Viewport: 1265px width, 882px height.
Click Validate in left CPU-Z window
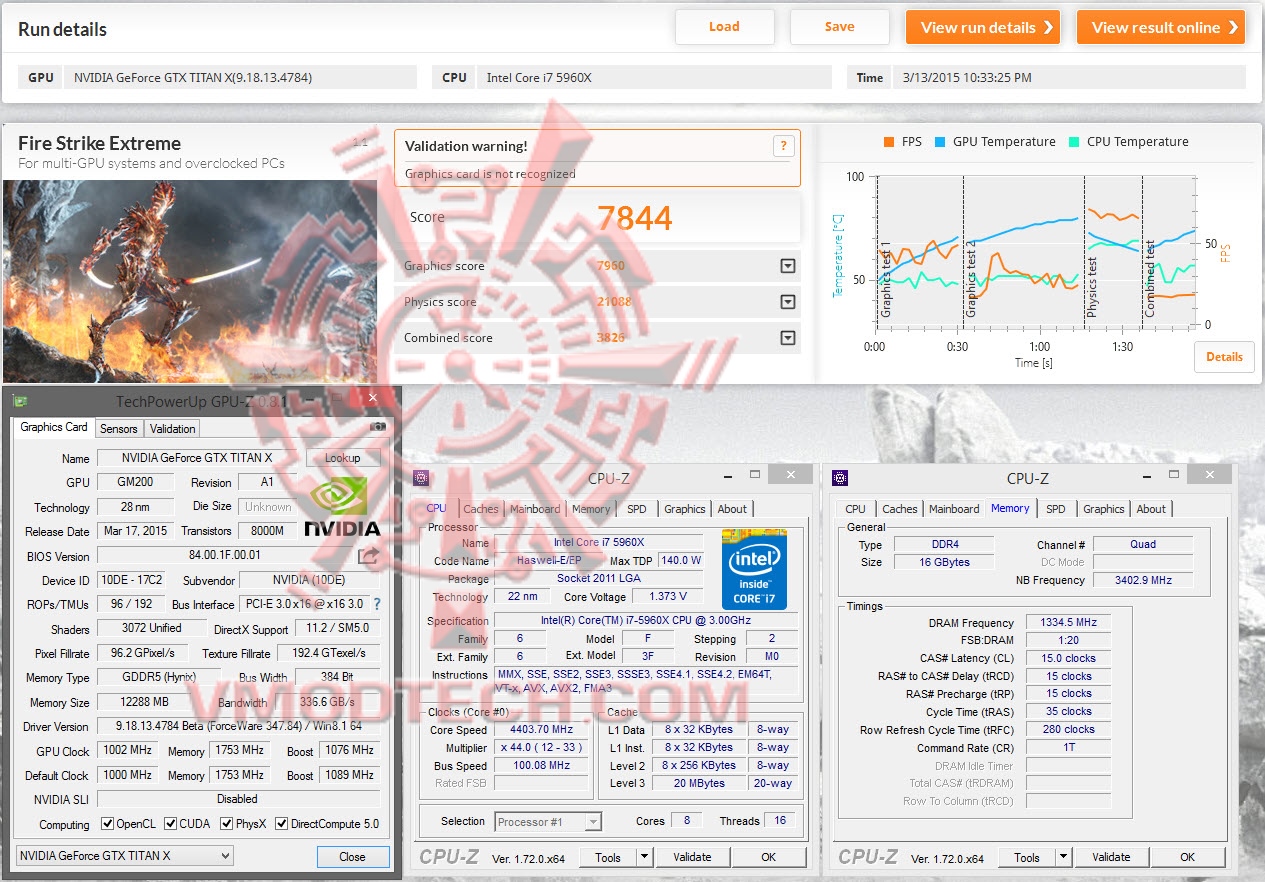point(692,857)
